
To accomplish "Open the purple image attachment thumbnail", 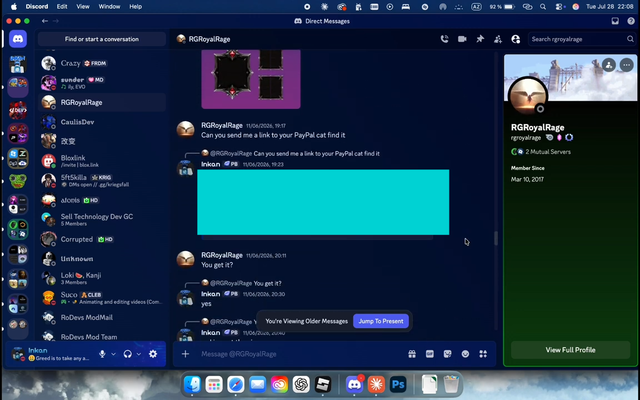I will 251,79.
